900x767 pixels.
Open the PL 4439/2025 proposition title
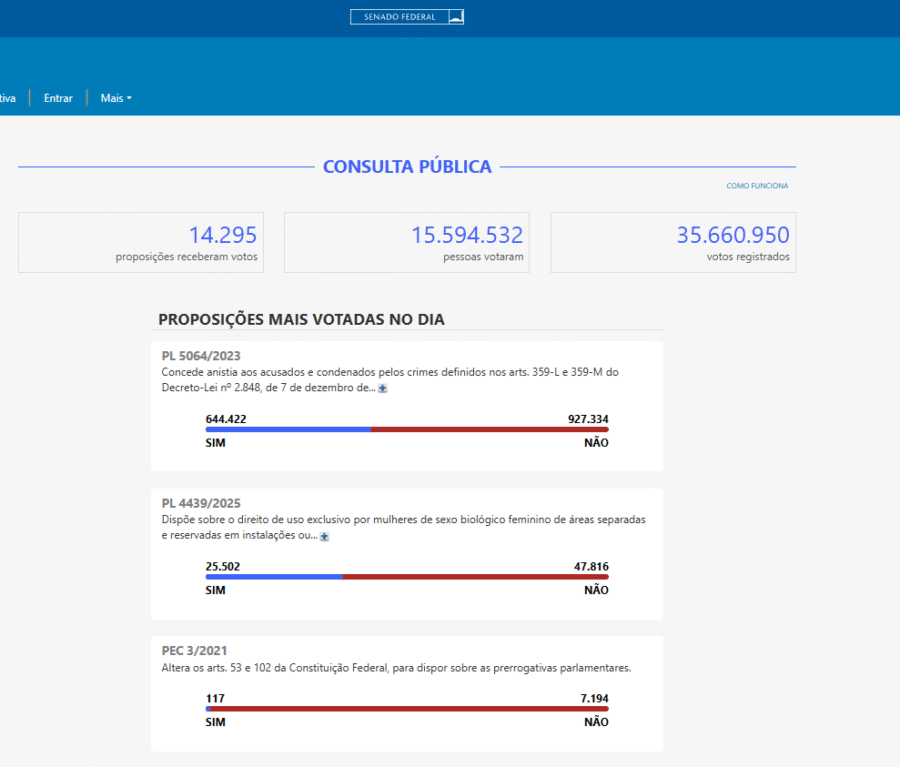coord(201,503)
